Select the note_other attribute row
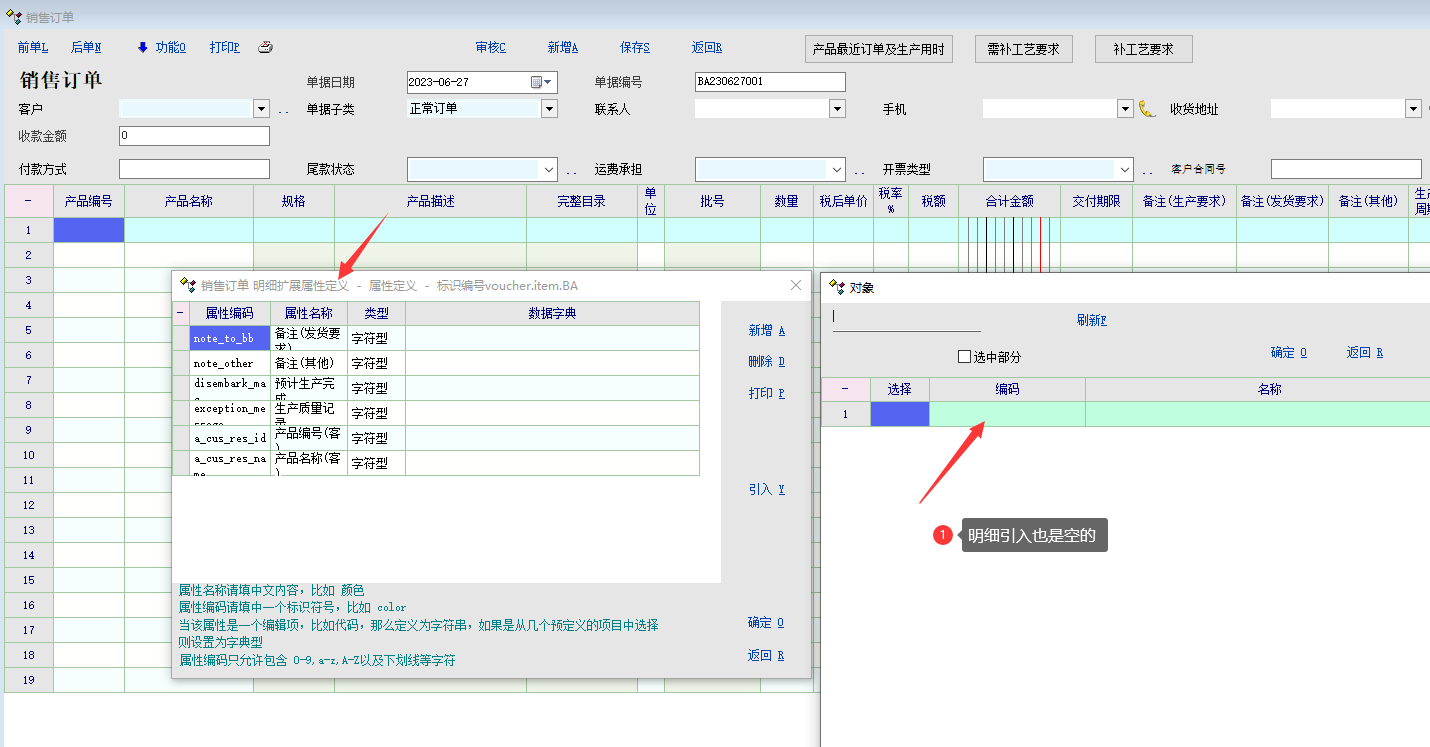The image size is (1430, 747). pos(229,363)
